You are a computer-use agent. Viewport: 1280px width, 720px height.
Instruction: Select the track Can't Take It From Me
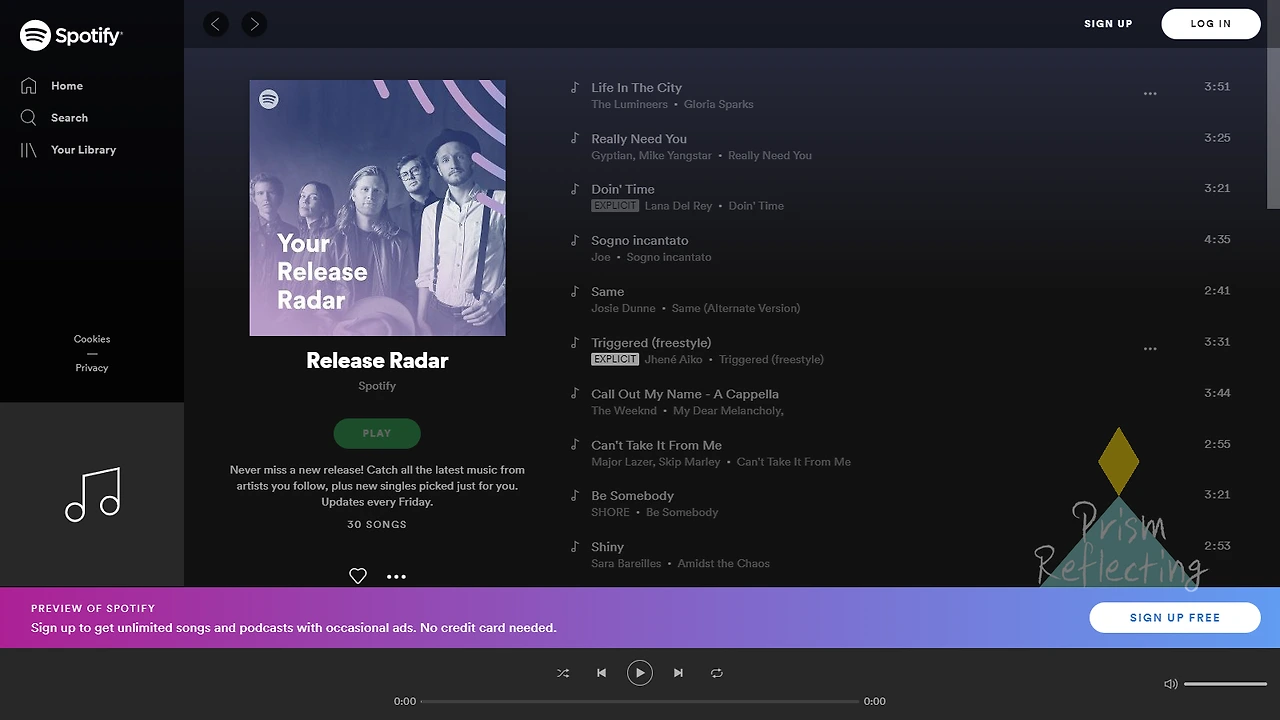656,445
